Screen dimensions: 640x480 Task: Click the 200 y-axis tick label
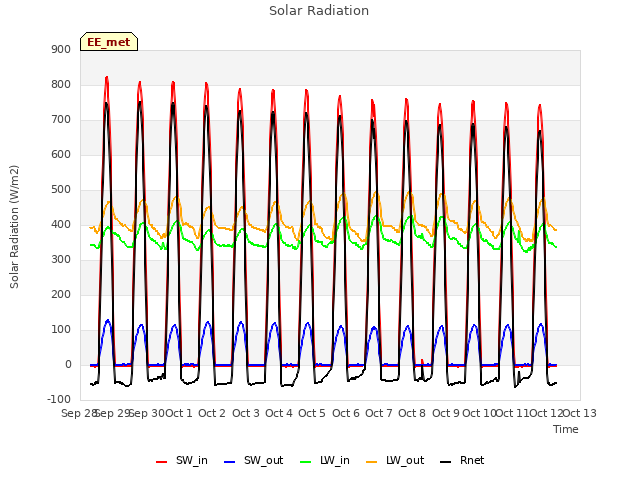61,294
